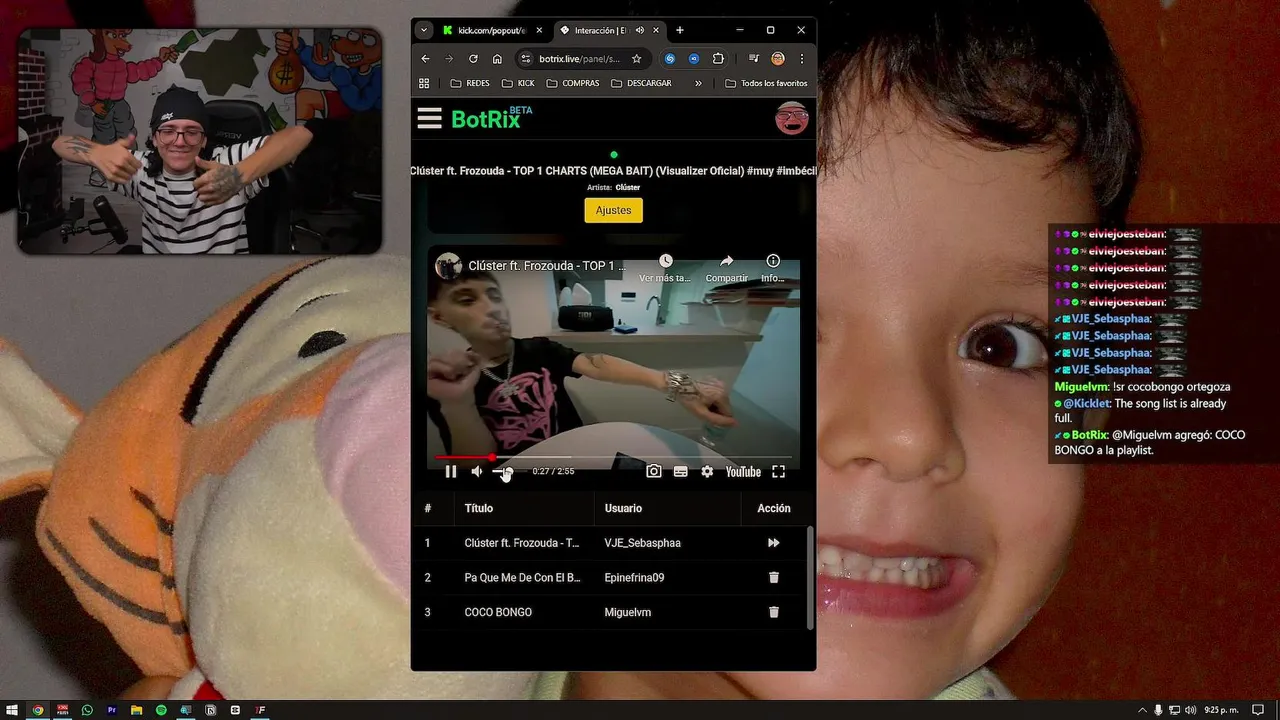Viewport: 1280px width, 720px height.
Task: Skip the Clúster ft. Frozouda song
Action: [x=773, y=543]
